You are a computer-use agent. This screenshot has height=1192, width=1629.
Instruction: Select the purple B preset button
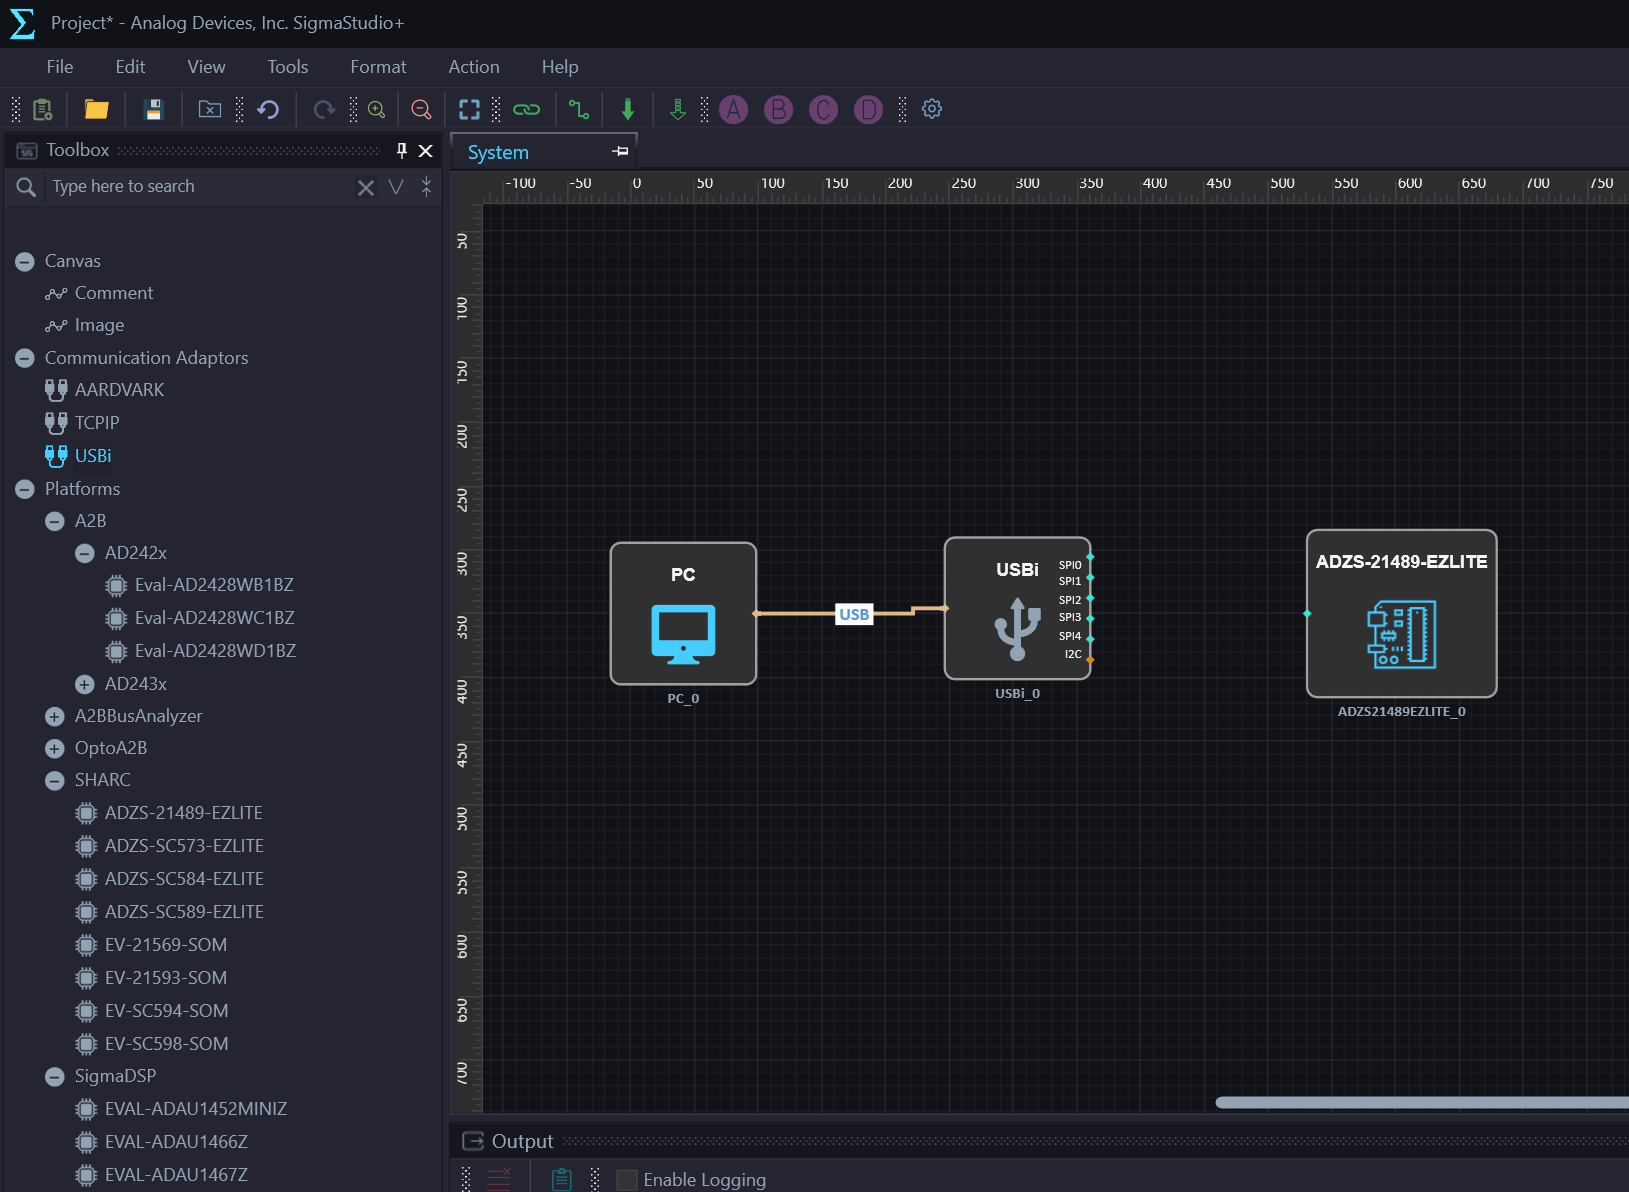[779, 109]
